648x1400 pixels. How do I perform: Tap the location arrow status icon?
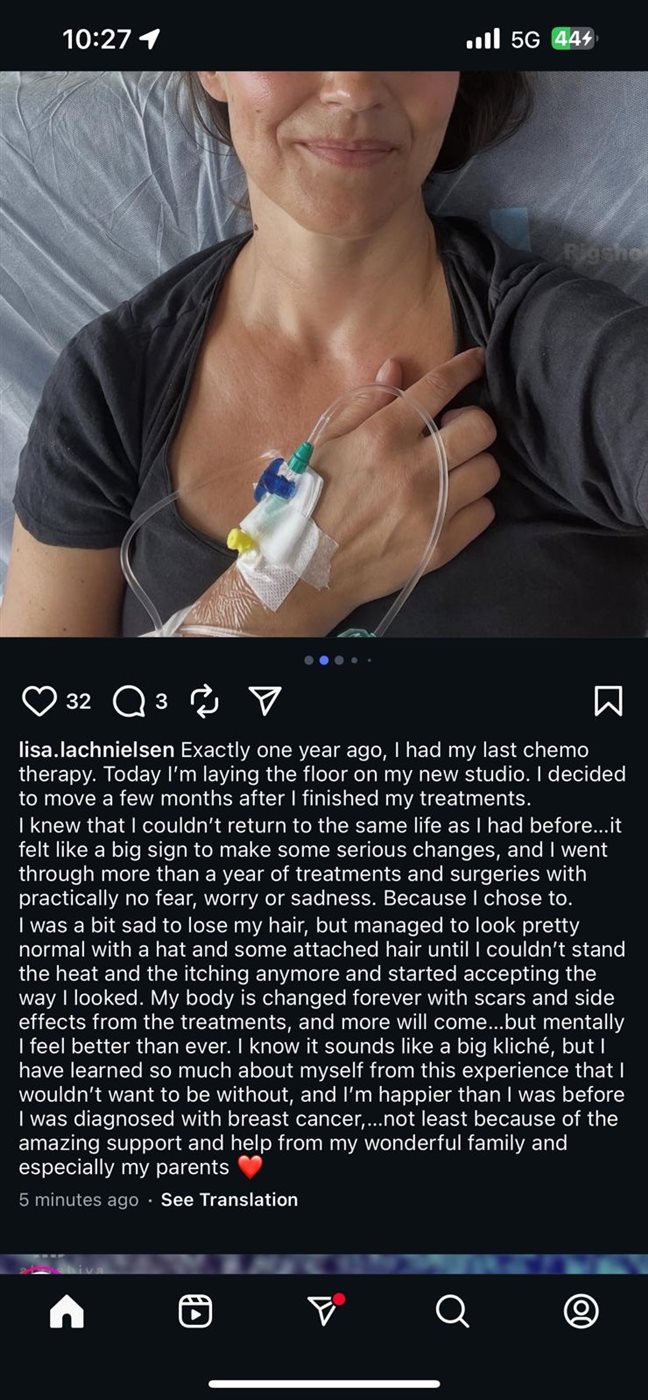coord(150,39)
